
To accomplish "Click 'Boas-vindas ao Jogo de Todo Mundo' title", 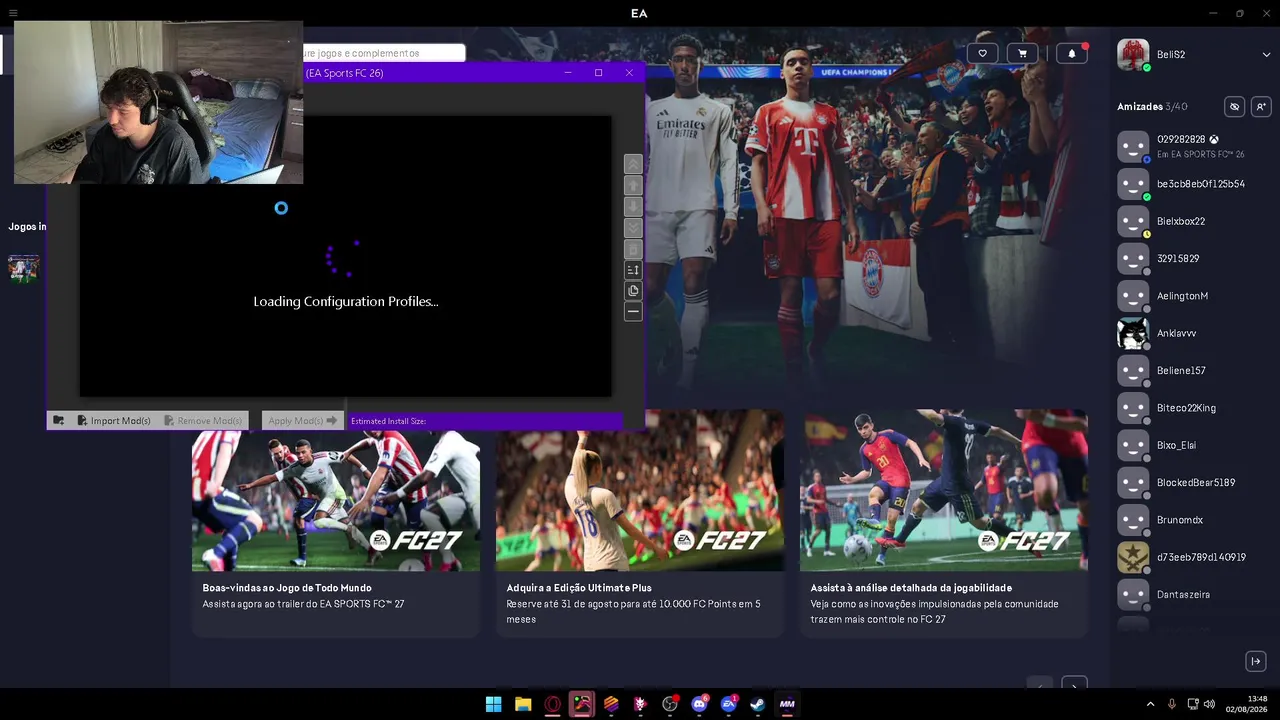I will tap(287, 588).
